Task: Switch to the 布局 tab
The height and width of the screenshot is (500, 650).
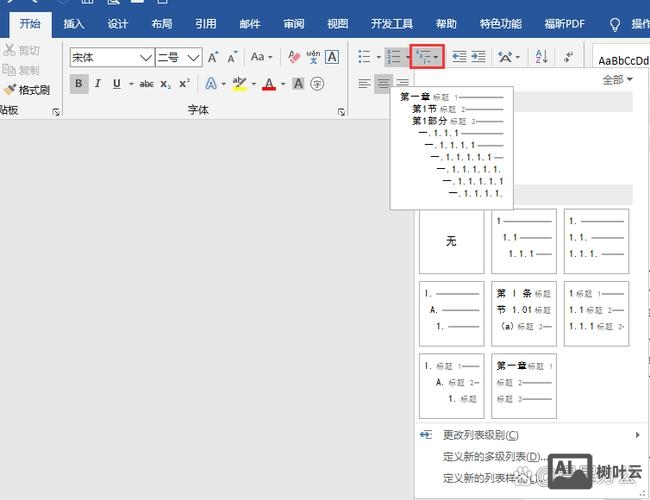Action: tap(162, 24)
